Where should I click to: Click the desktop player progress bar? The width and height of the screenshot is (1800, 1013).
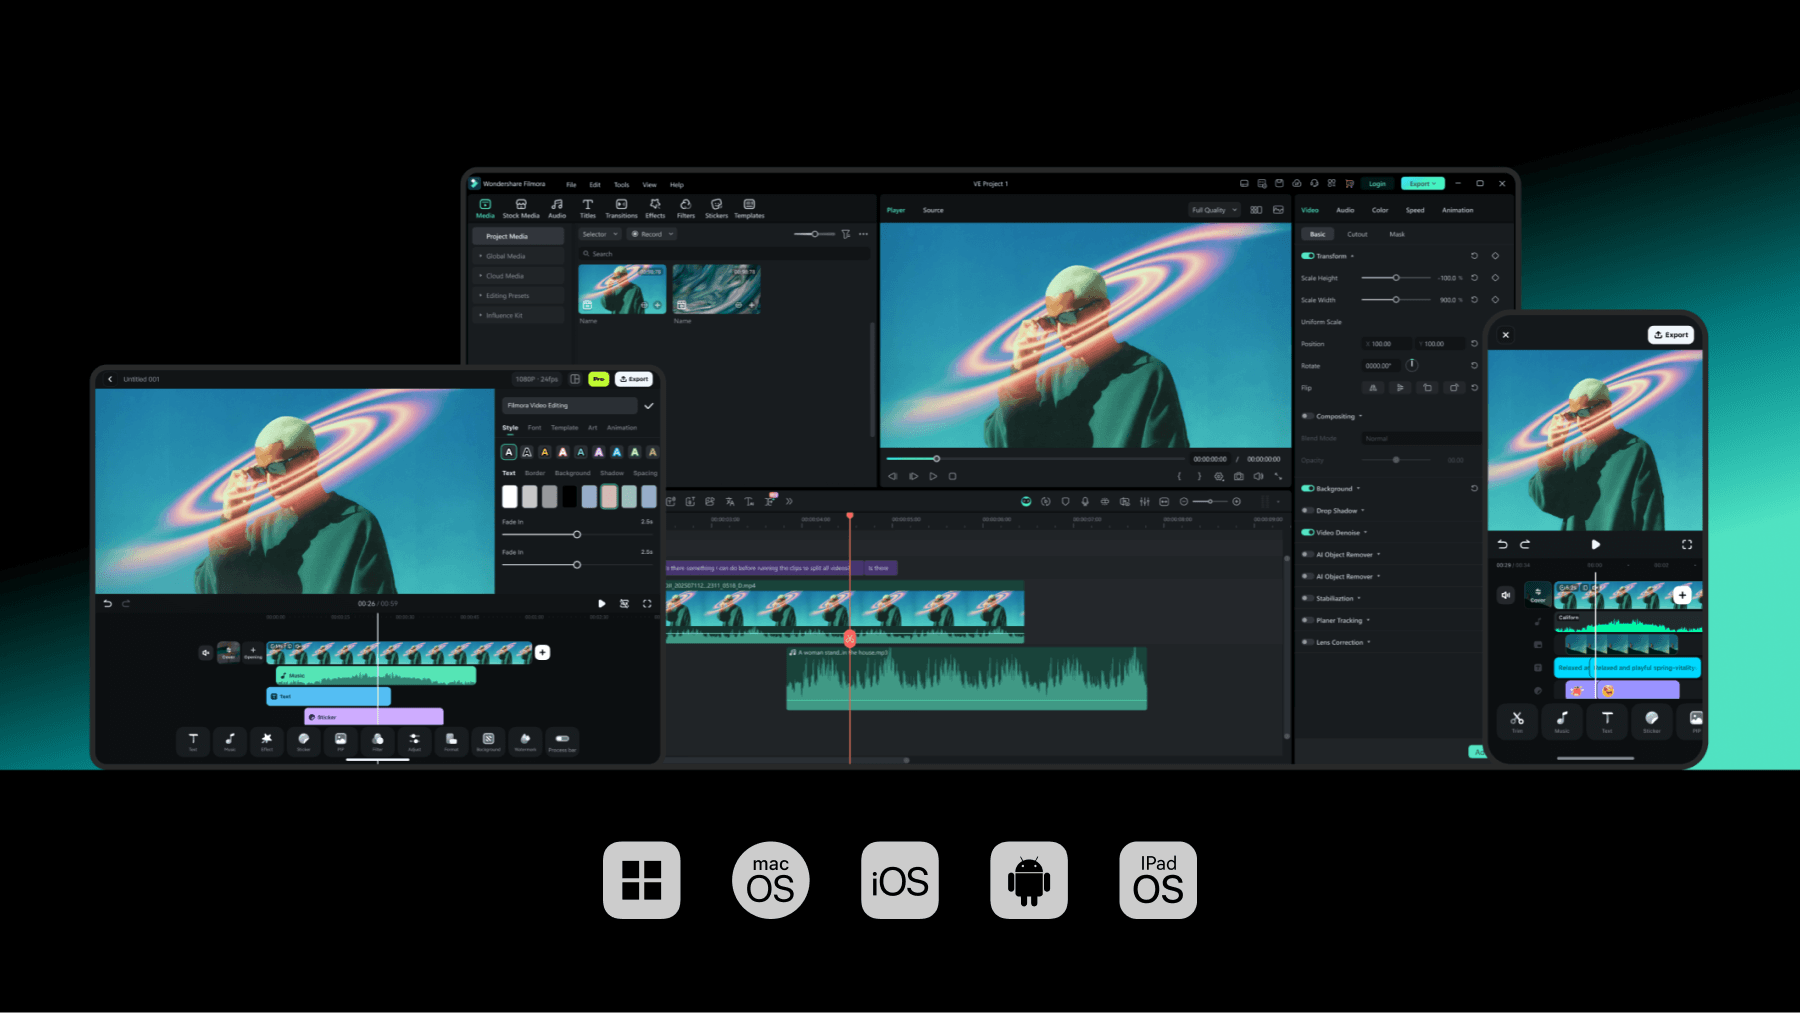coord(1035,459)
